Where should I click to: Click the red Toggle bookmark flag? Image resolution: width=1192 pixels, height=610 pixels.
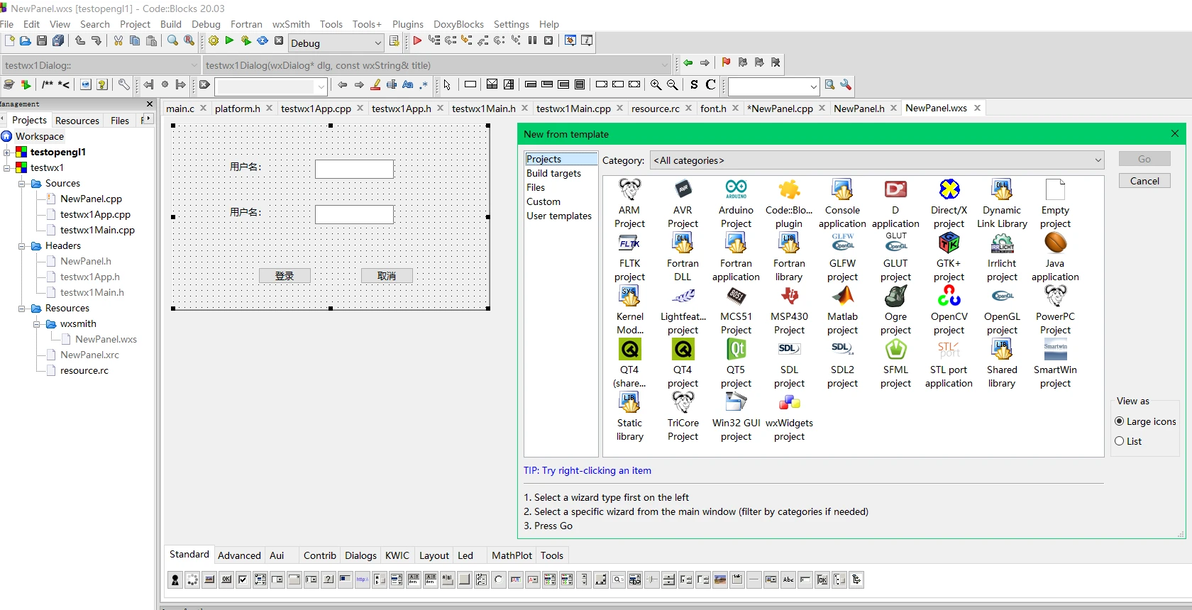click(x=726, y=62)
